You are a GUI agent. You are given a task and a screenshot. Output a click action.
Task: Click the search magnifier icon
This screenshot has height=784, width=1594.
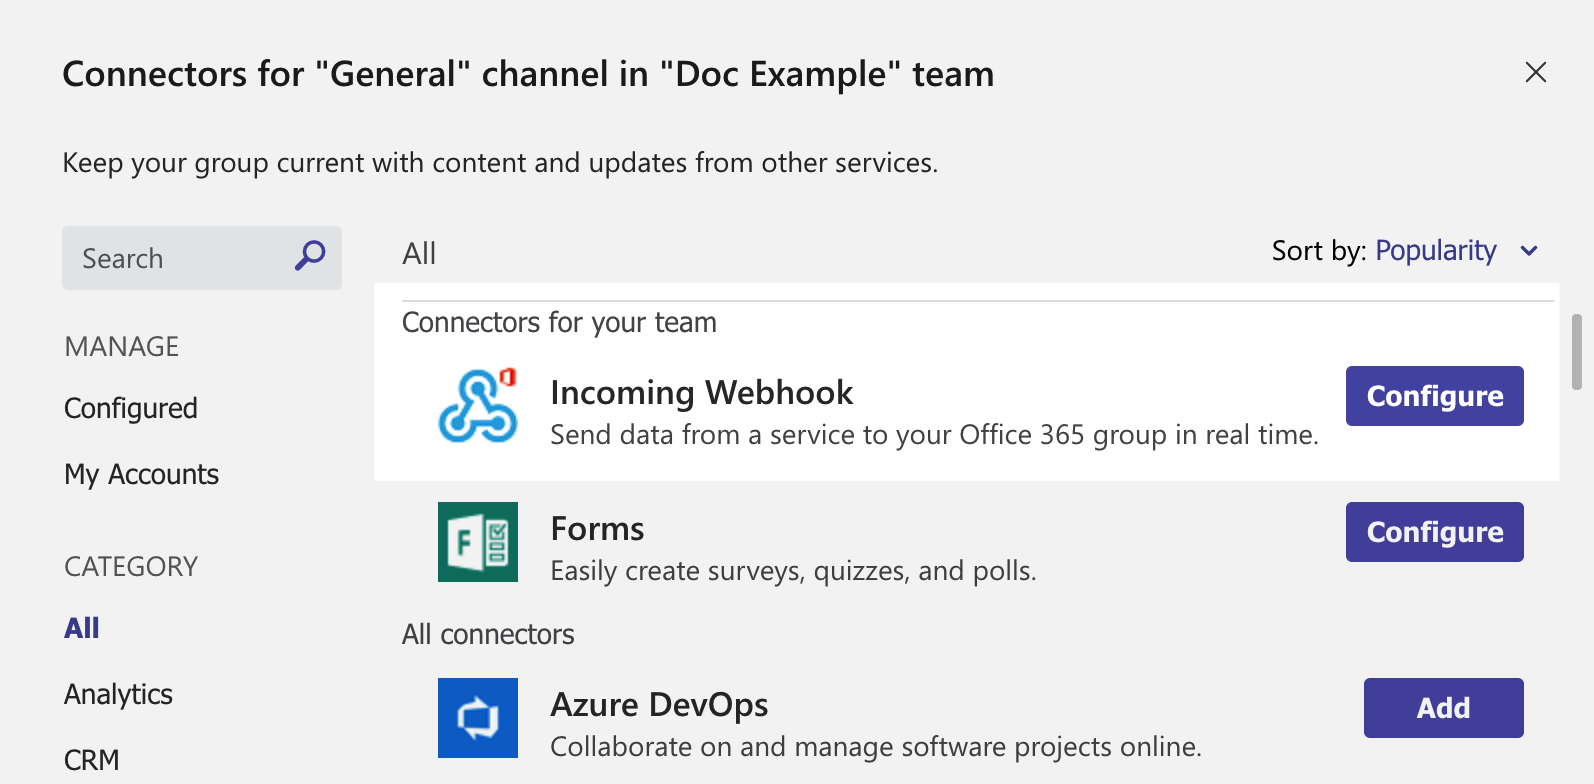point(310,257)
